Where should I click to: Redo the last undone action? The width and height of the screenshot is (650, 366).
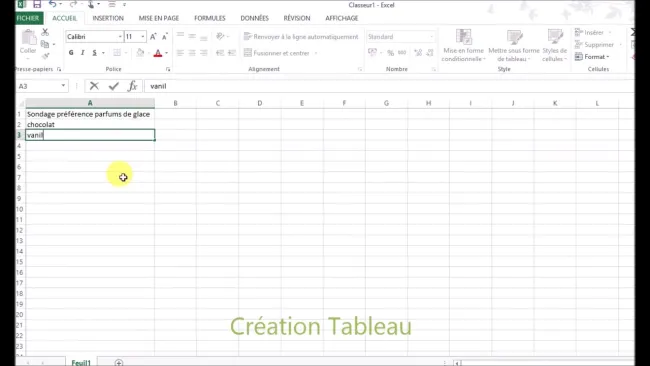[x=73, y=4]
